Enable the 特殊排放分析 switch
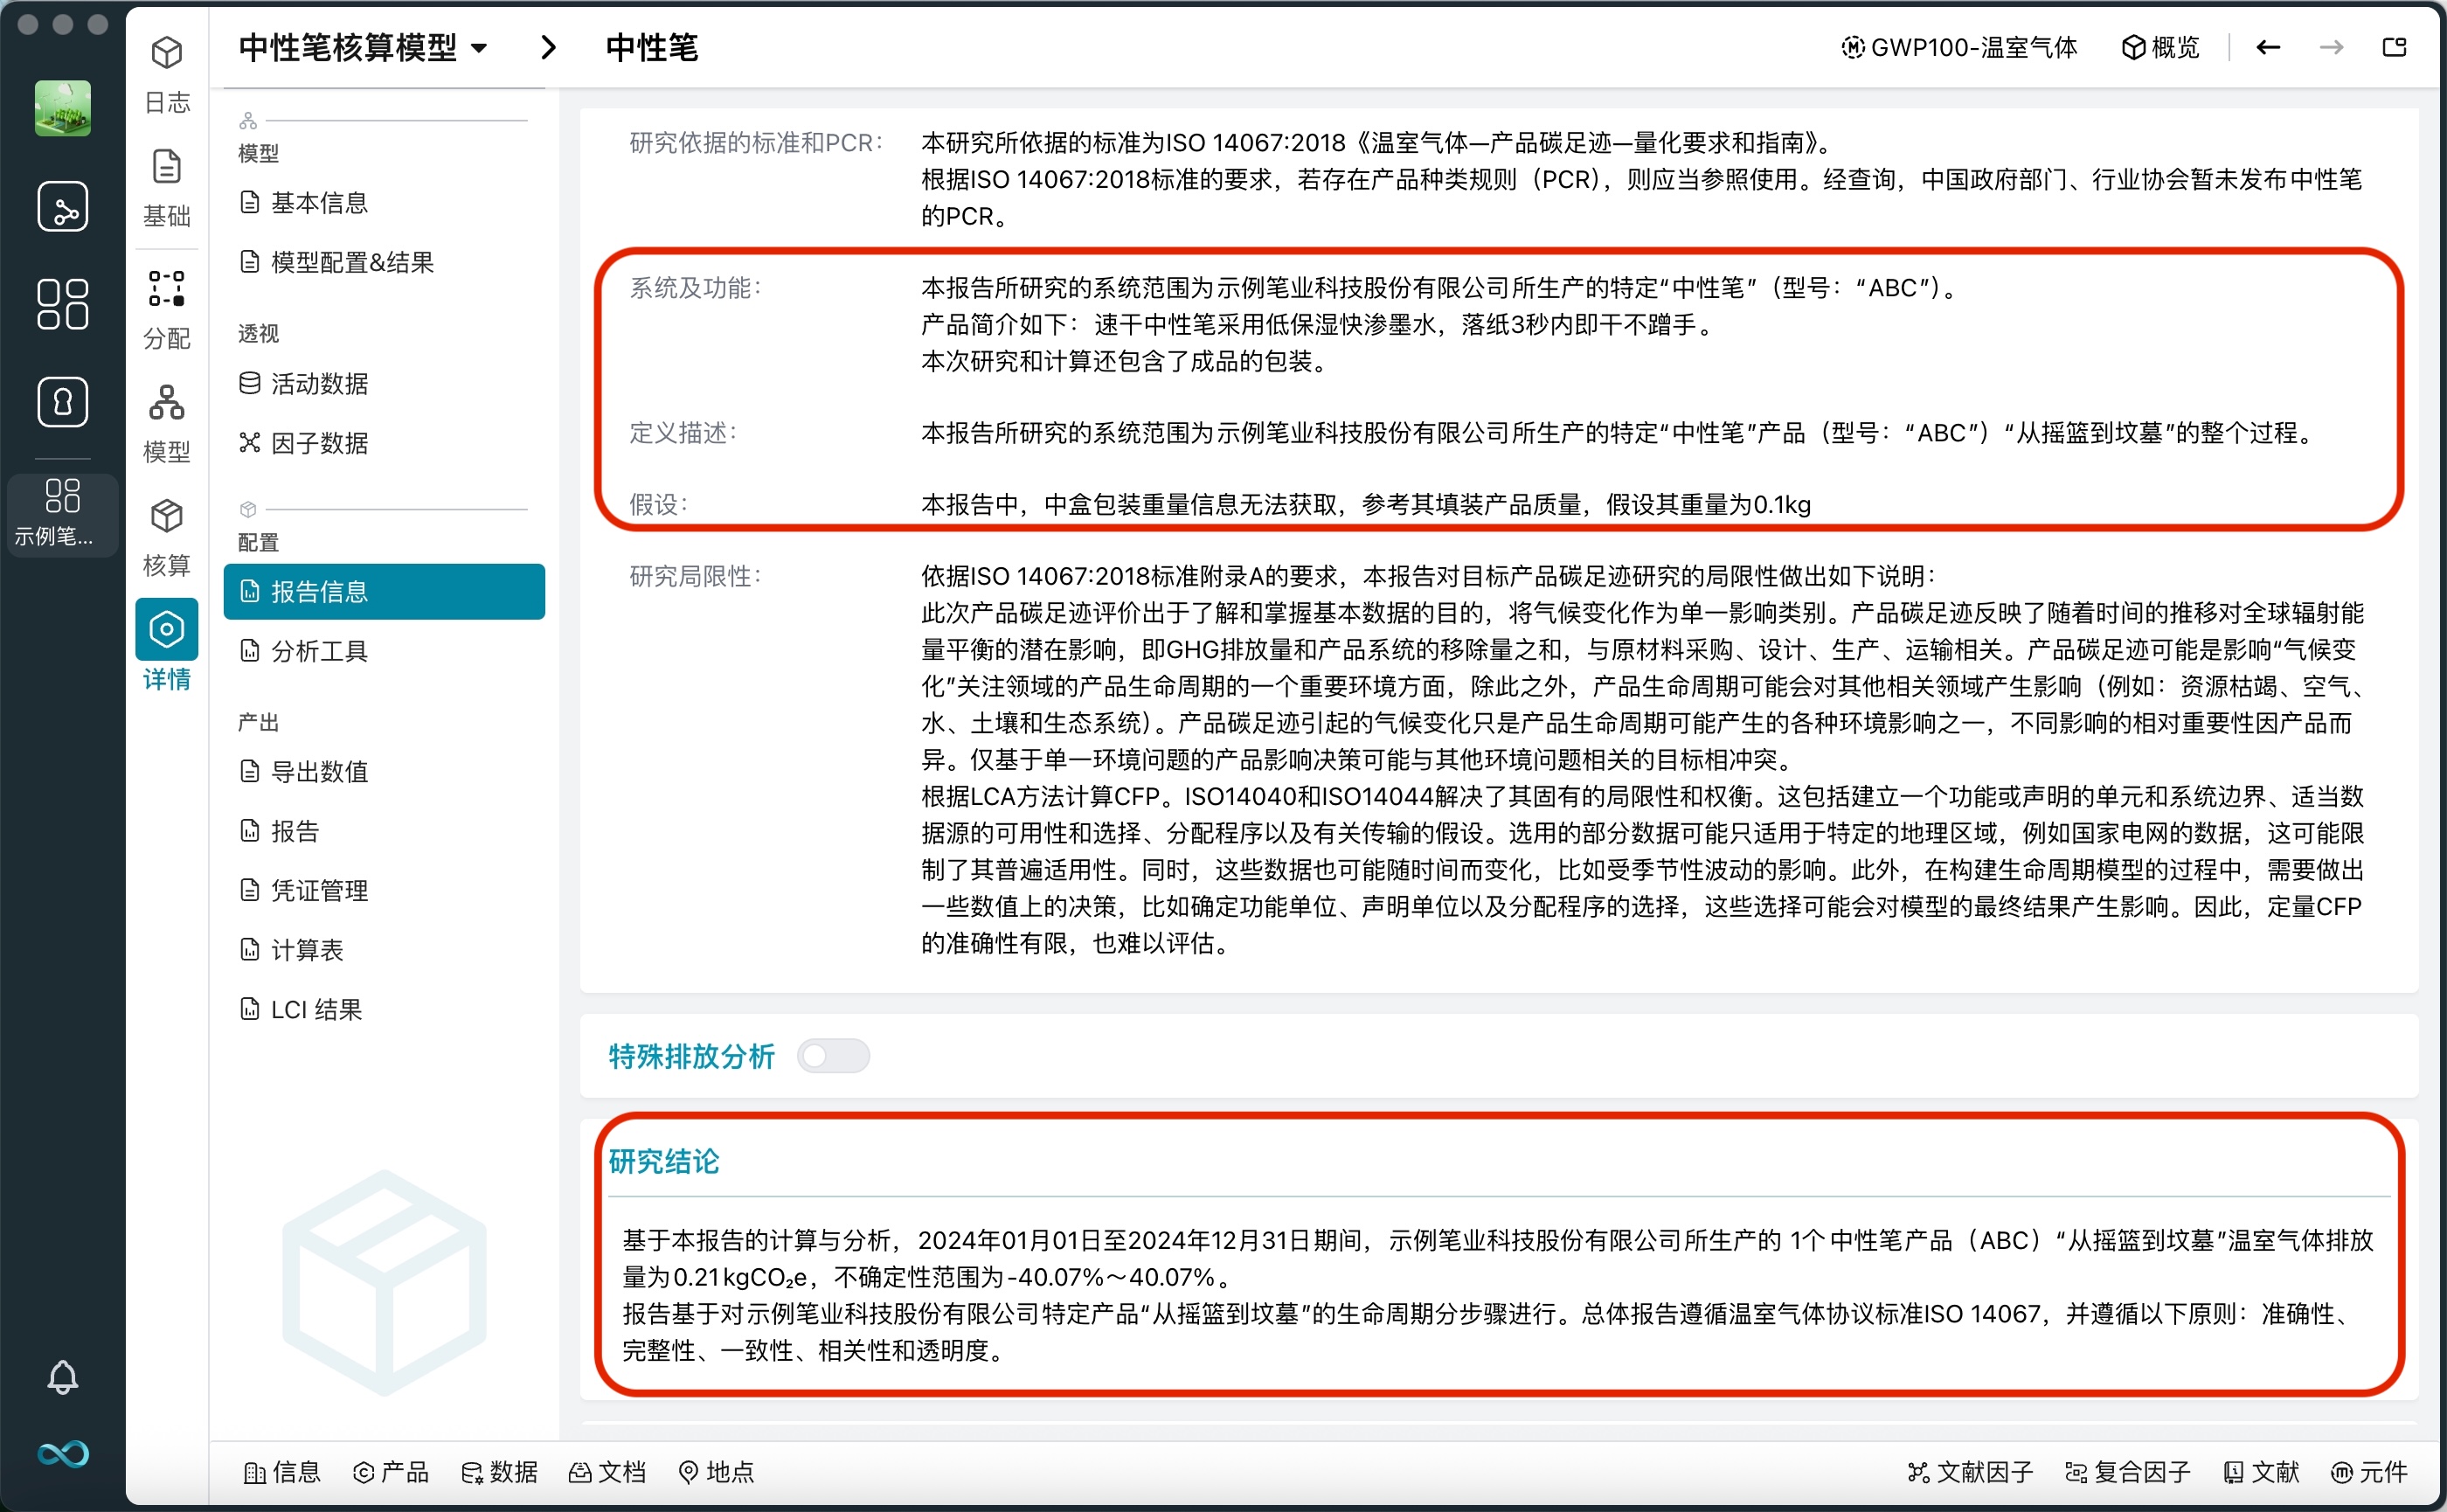 833,1055
